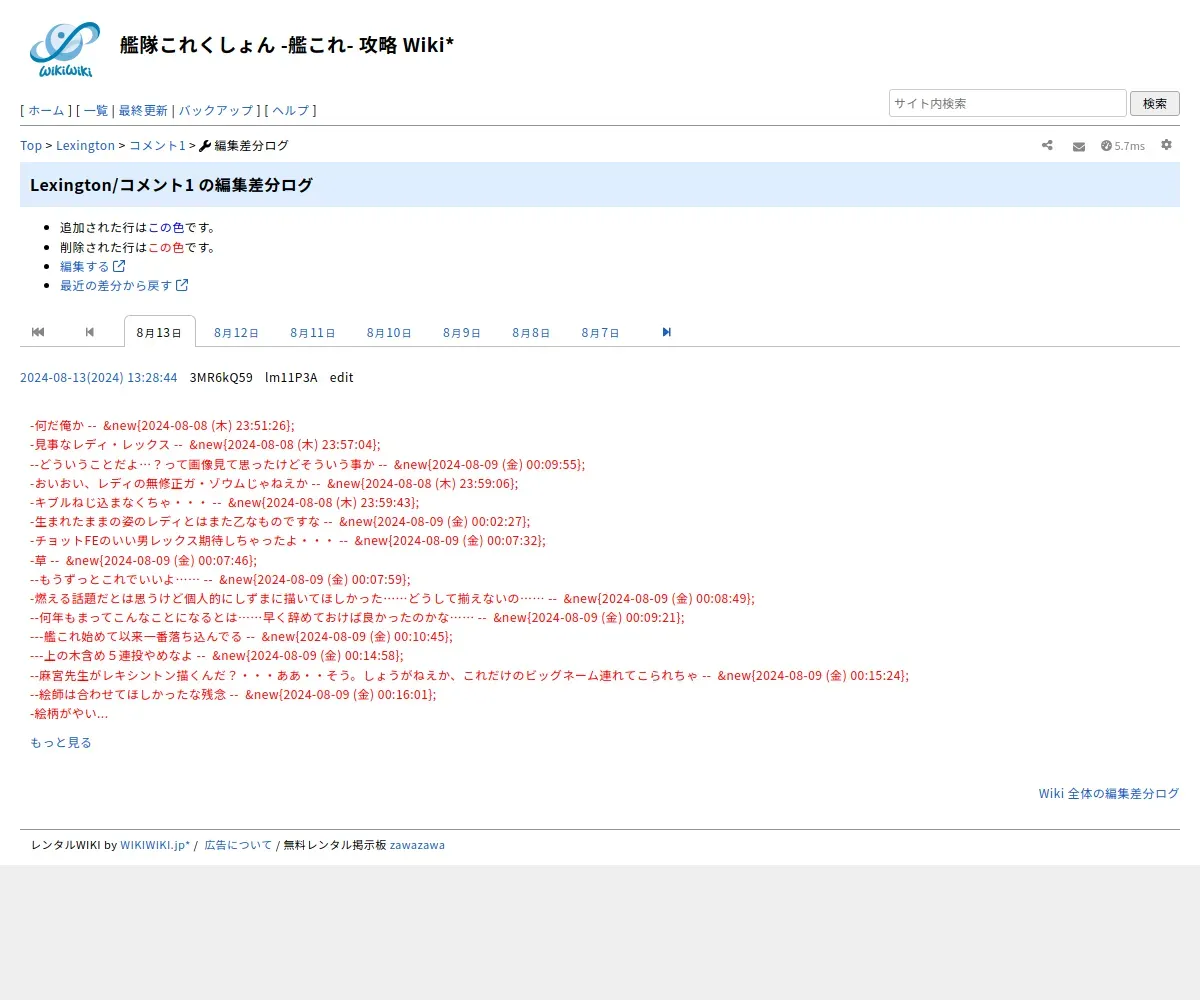Open the Lexington breadcrumb link
Screen dimensions: 1200x1000
(x=85, y=146)
